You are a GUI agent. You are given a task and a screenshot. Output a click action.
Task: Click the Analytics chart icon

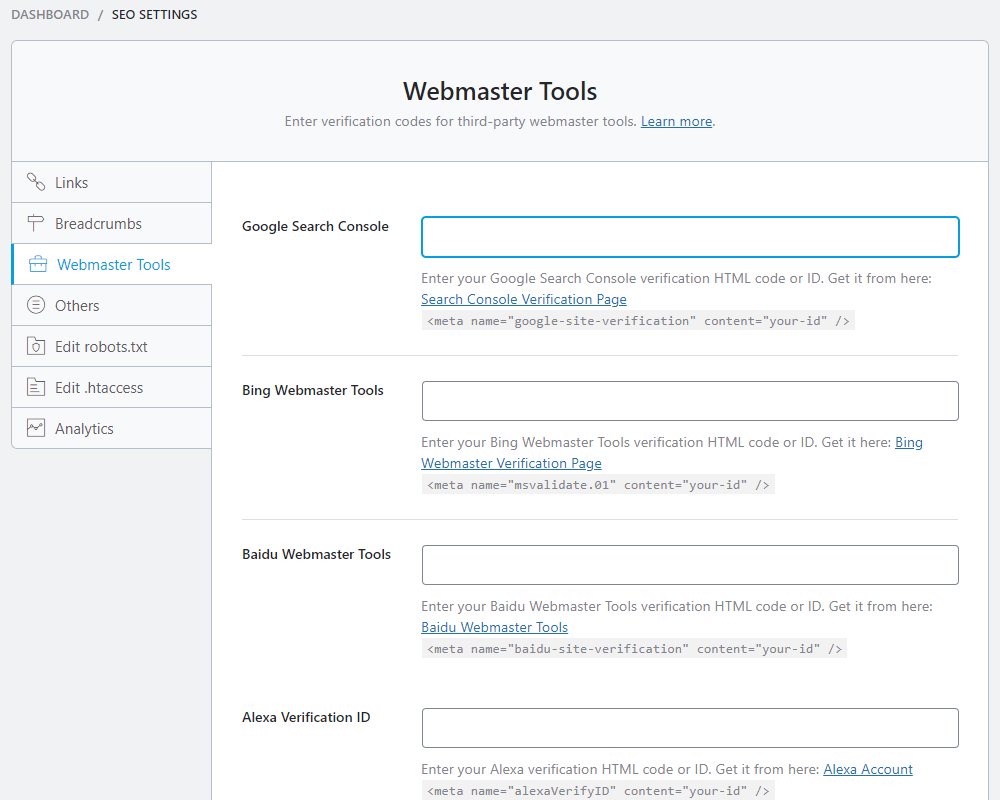pos(36,428)
